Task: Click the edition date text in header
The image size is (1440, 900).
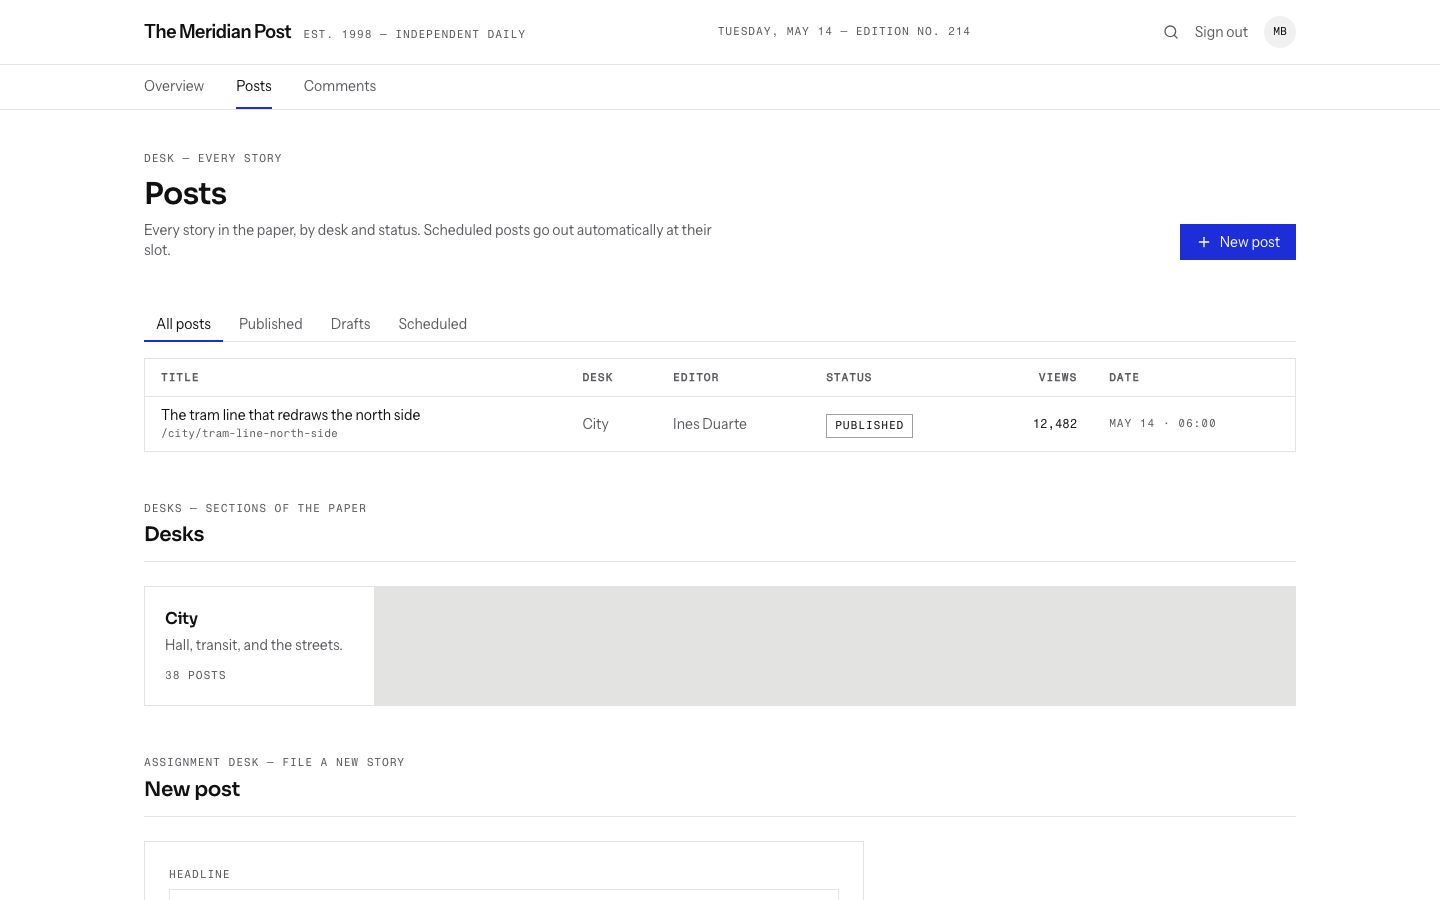Action: 844,32
